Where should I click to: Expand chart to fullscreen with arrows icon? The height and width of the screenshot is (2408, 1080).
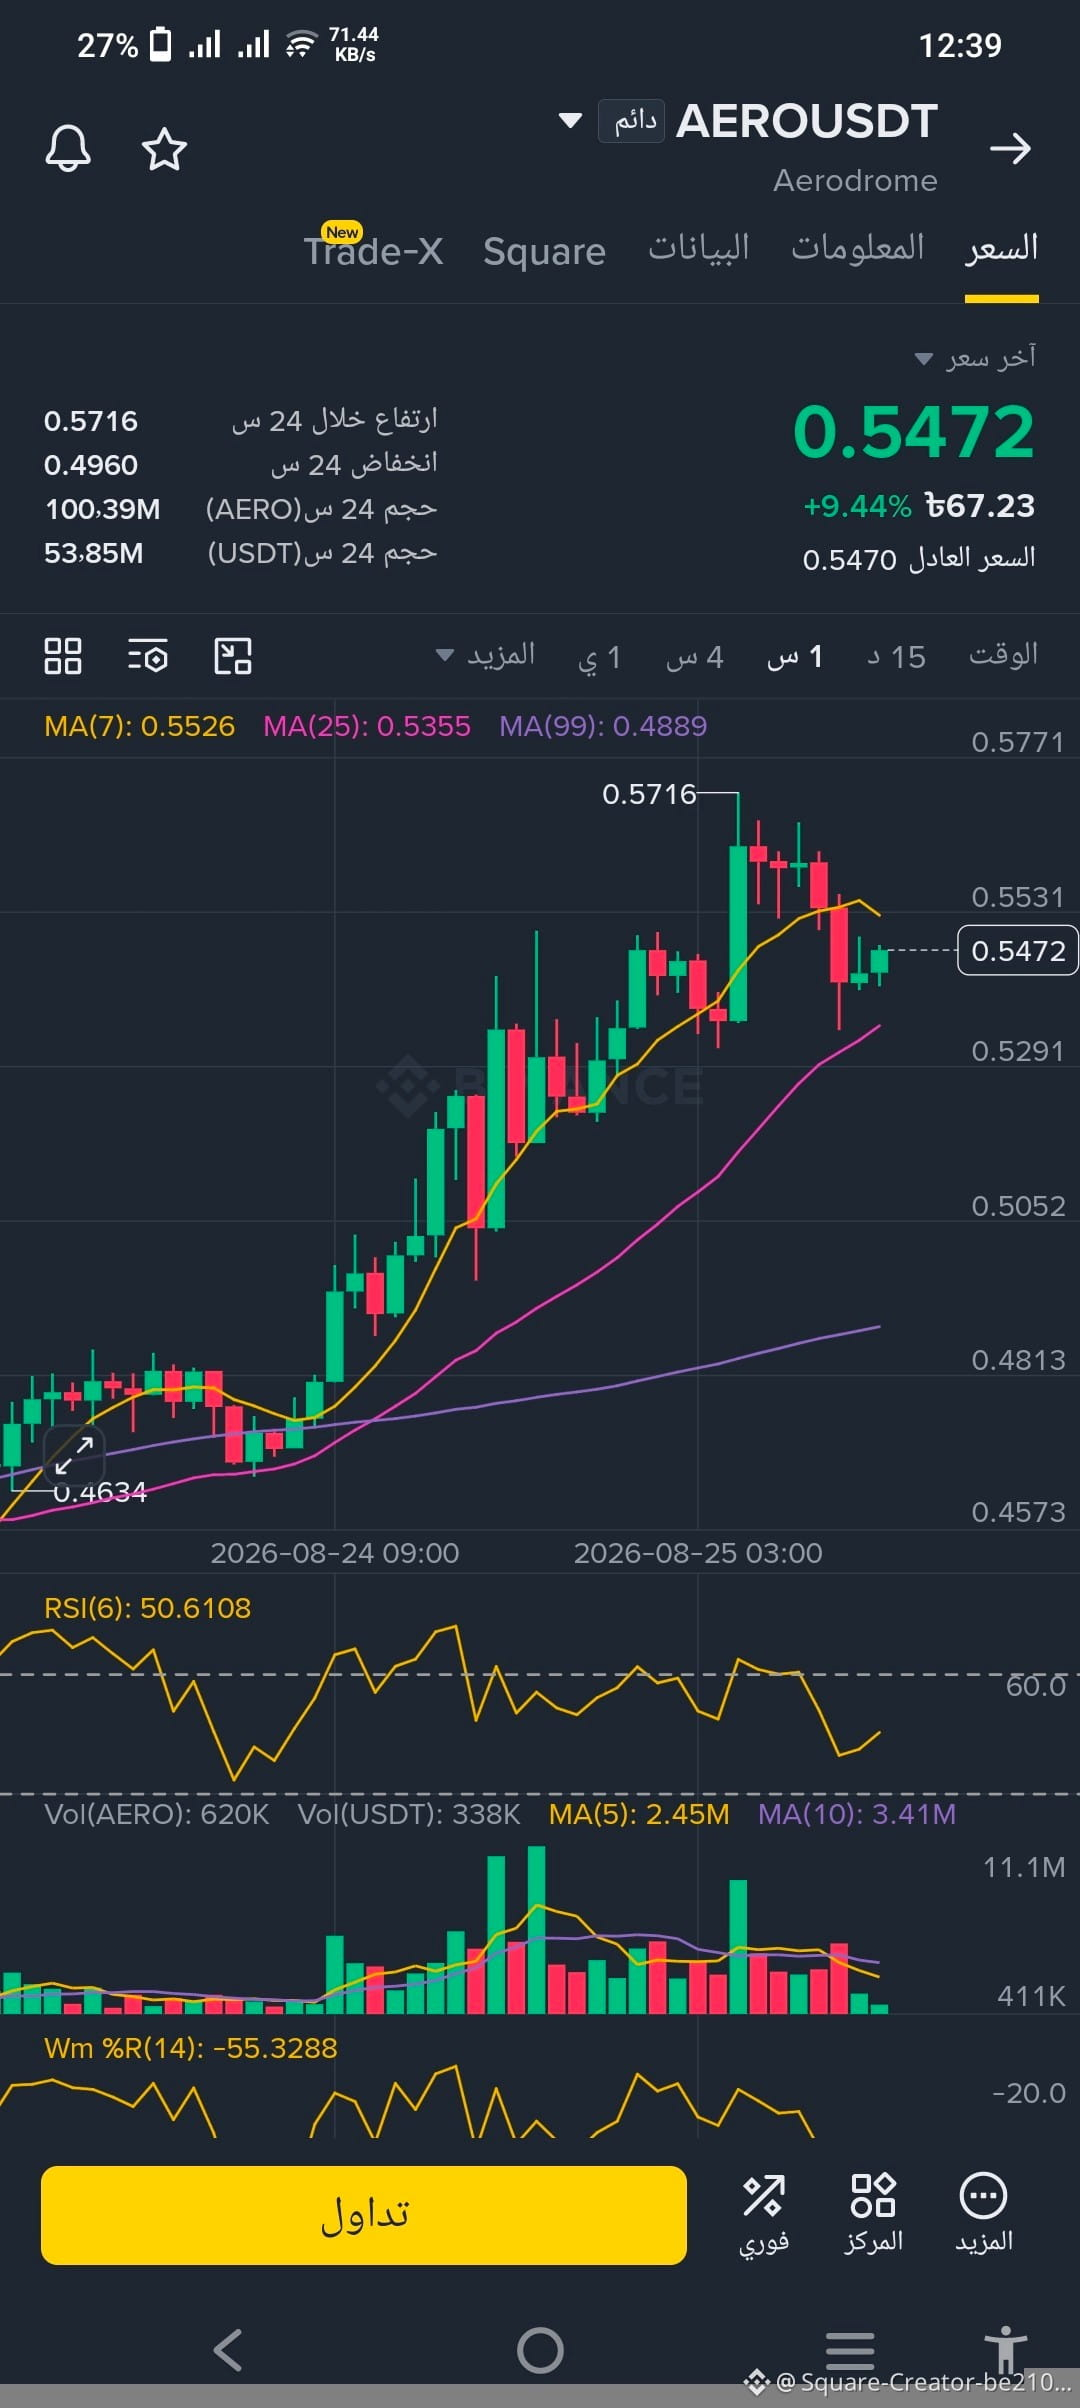coord(74,1455)
